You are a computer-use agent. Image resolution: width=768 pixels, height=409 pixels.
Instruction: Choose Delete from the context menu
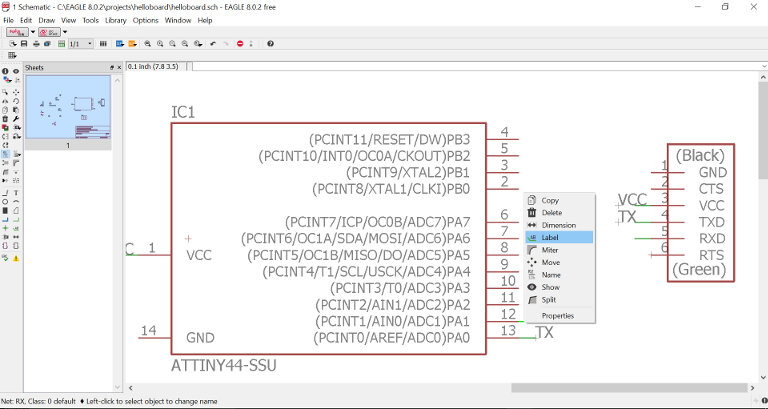coord(559,213)
